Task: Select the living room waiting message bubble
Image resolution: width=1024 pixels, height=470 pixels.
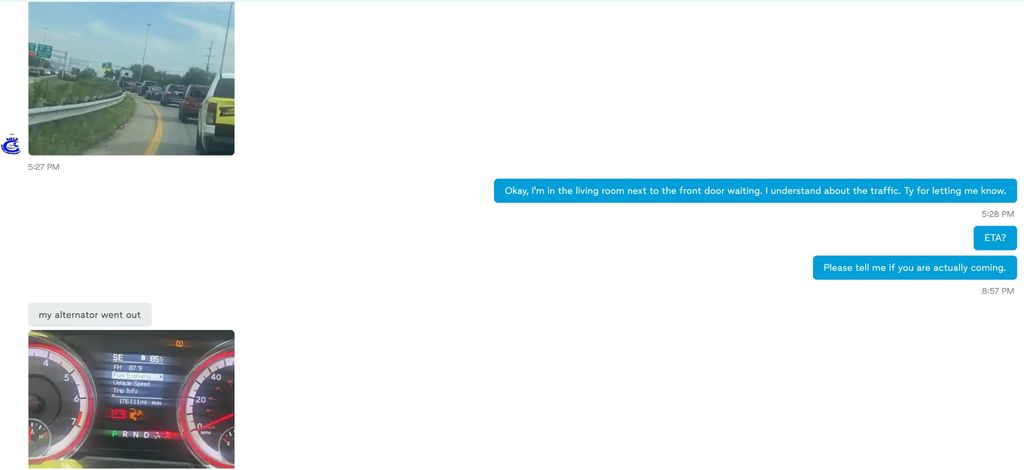Action: point(755,191)
